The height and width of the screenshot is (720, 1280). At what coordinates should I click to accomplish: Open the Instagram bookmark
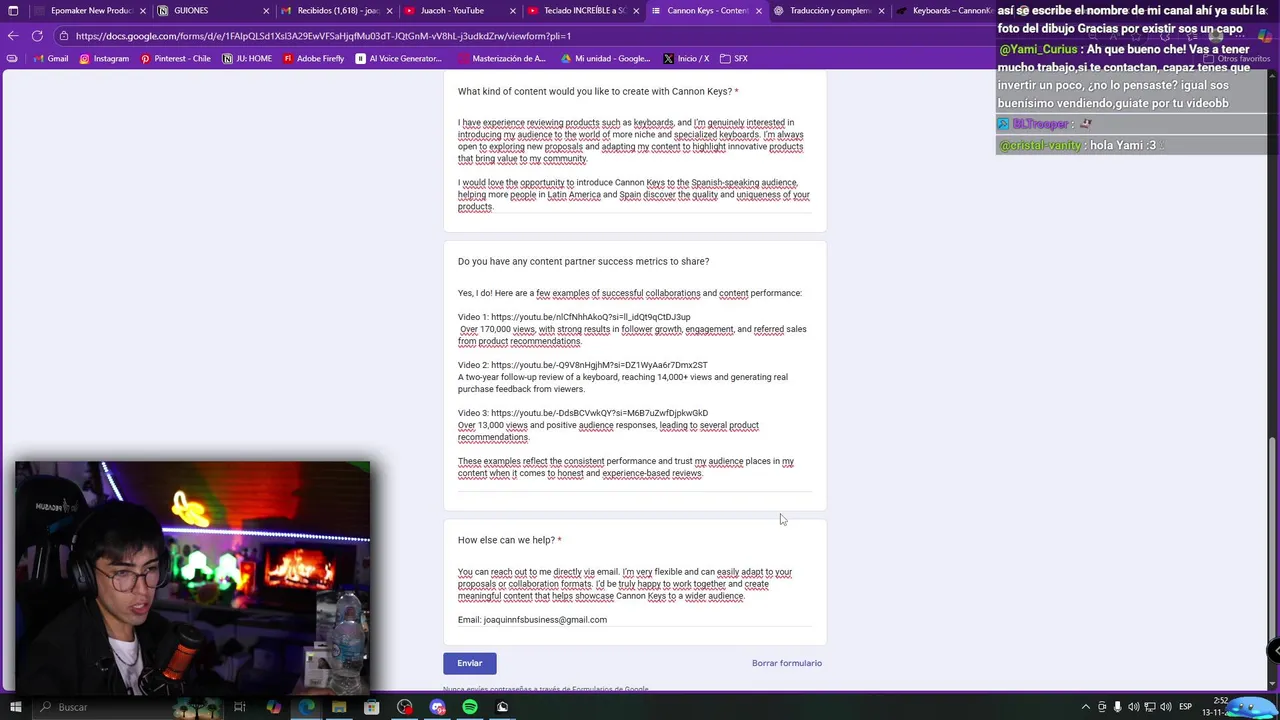(104, 58)
